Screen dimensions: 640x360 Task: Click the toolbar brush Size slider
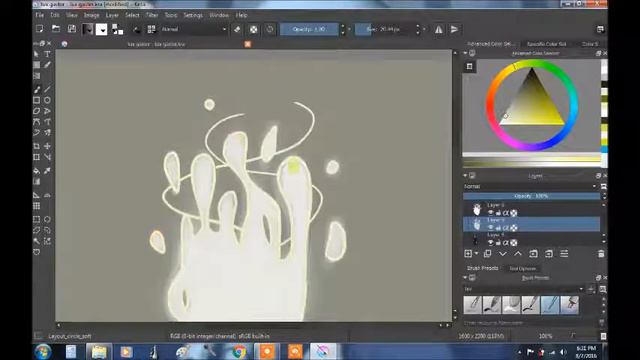384,29
